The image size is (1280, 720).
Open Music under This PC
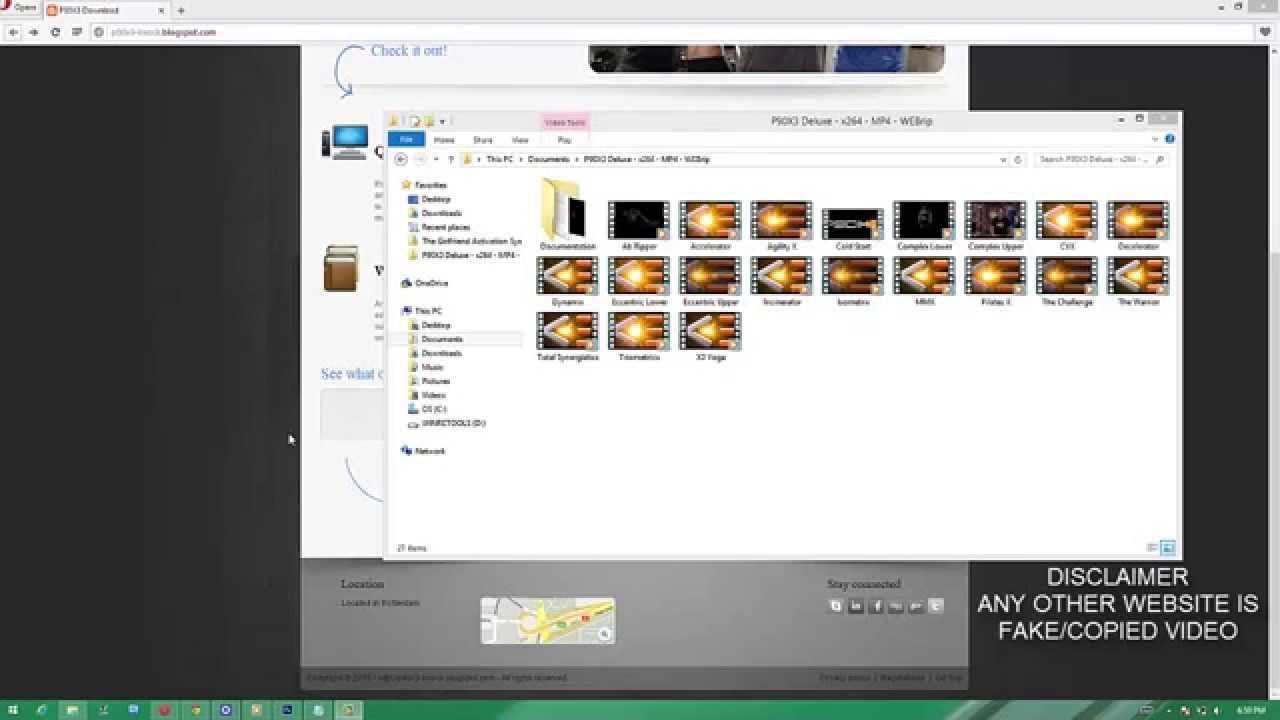[432, 367]
